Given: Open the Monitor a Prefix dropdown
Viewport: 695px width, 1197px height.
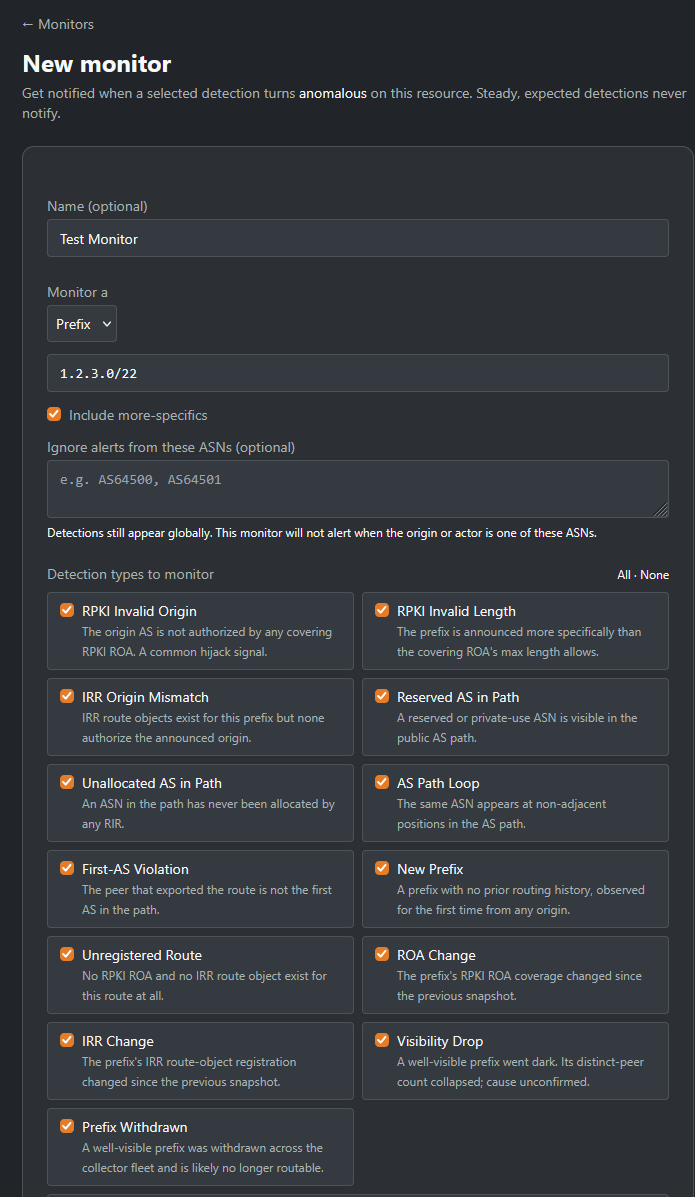Looking at the screenshot, I should coord(82,324).
